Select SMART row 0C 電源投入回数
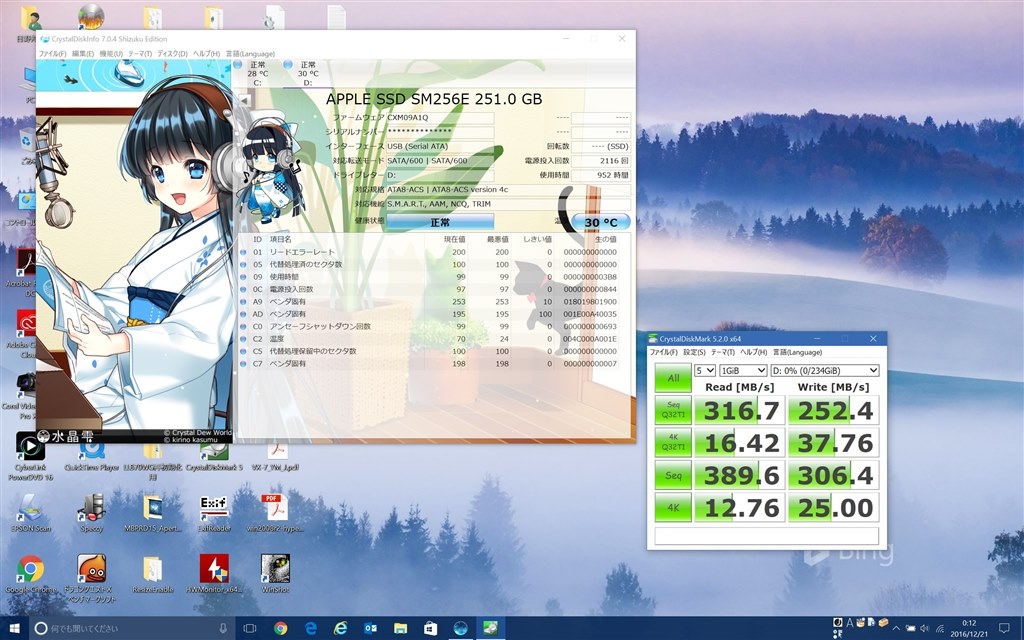The image size is (1024, 640). coord(428,289)
